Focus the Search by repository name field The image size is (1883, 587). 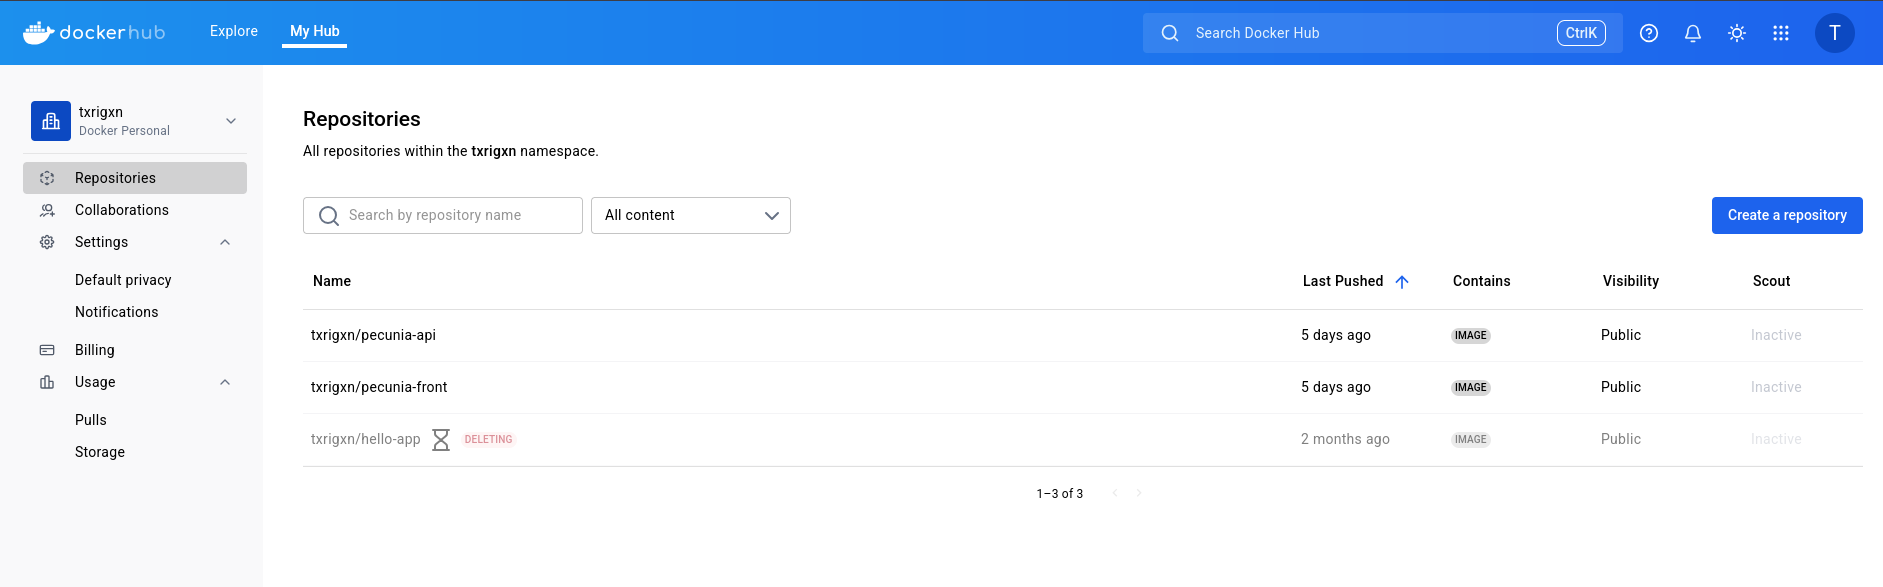click(443, 216)
